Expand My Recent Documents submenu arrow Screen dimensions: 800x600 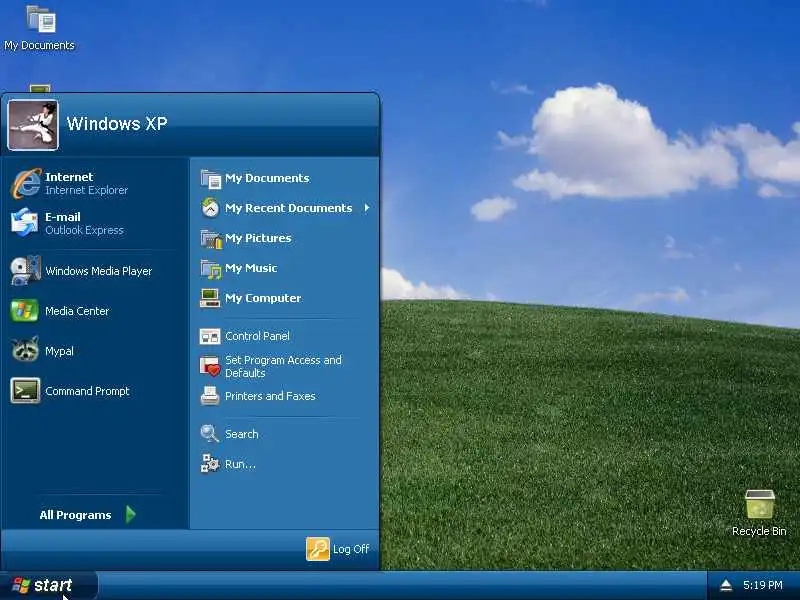click(367, 208)
